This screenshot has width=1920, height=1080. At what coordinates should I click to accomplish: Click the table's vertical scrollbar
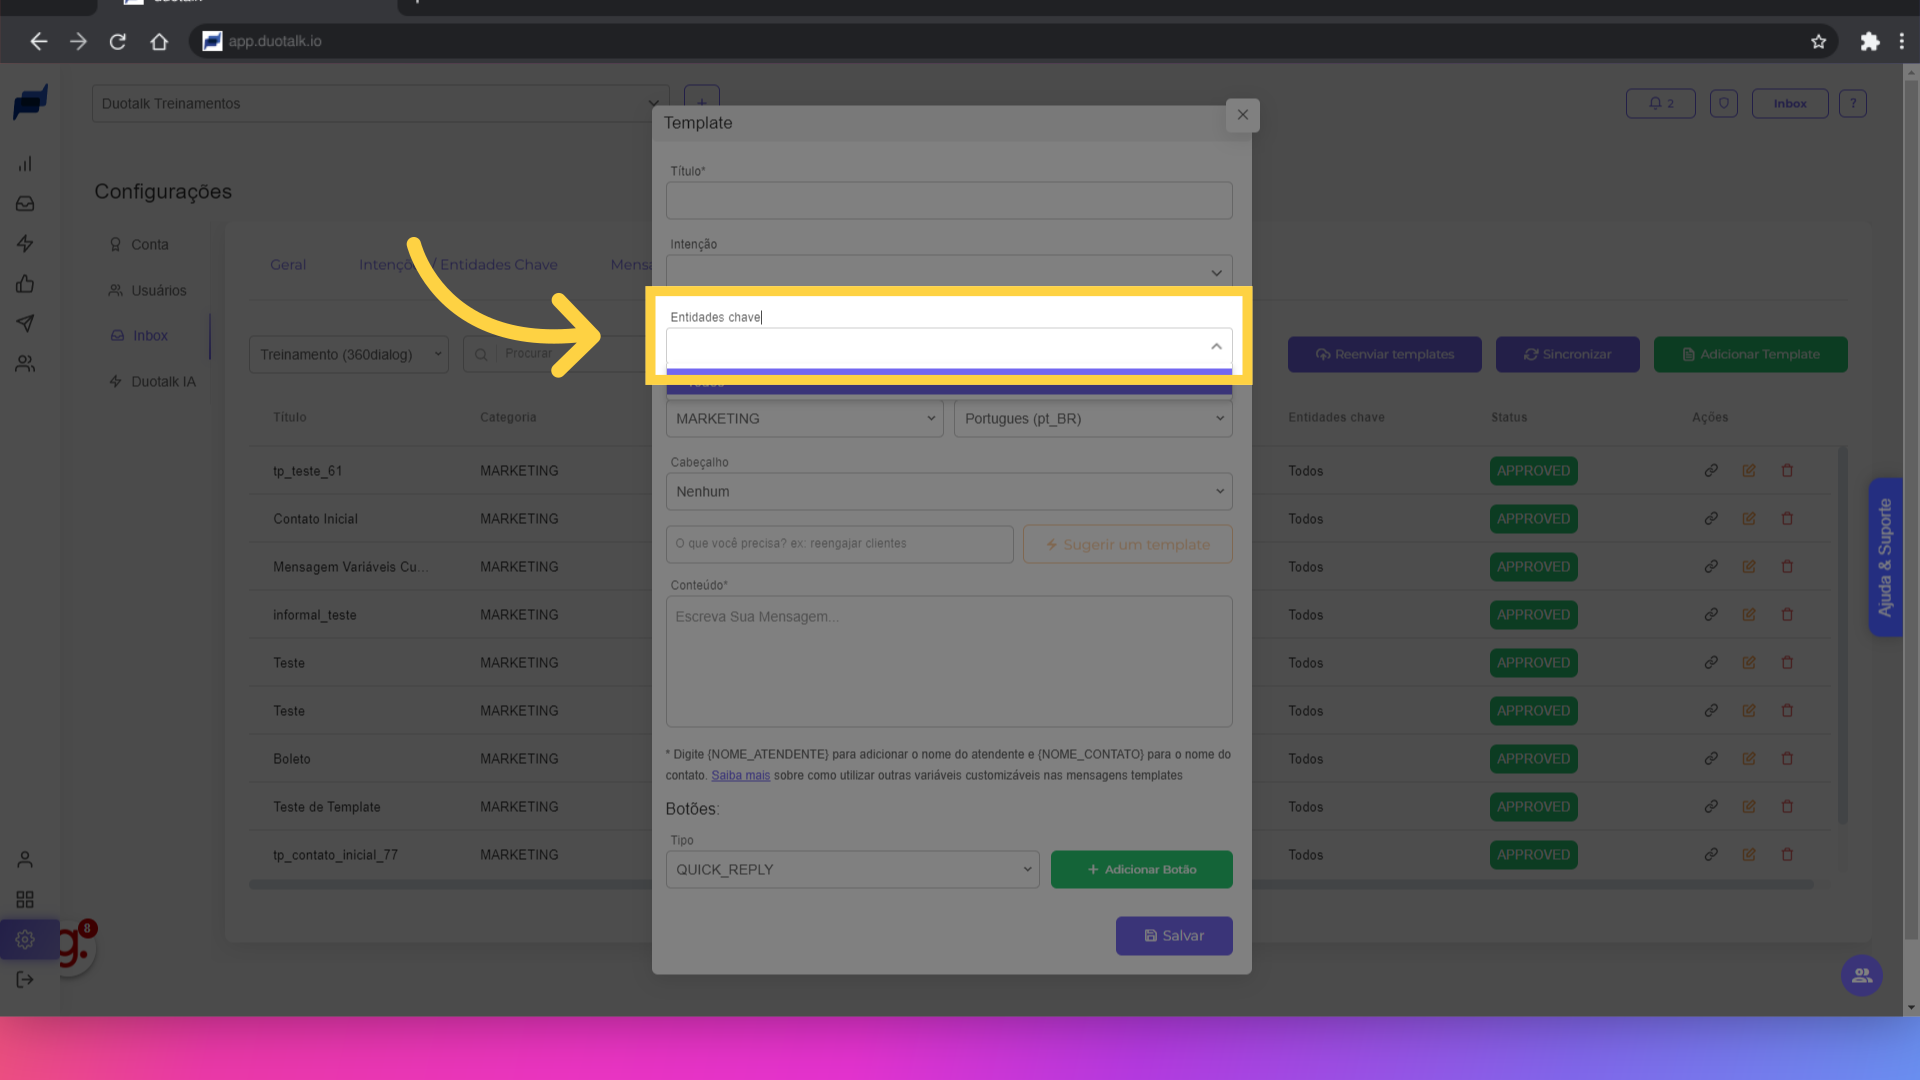1842,635
